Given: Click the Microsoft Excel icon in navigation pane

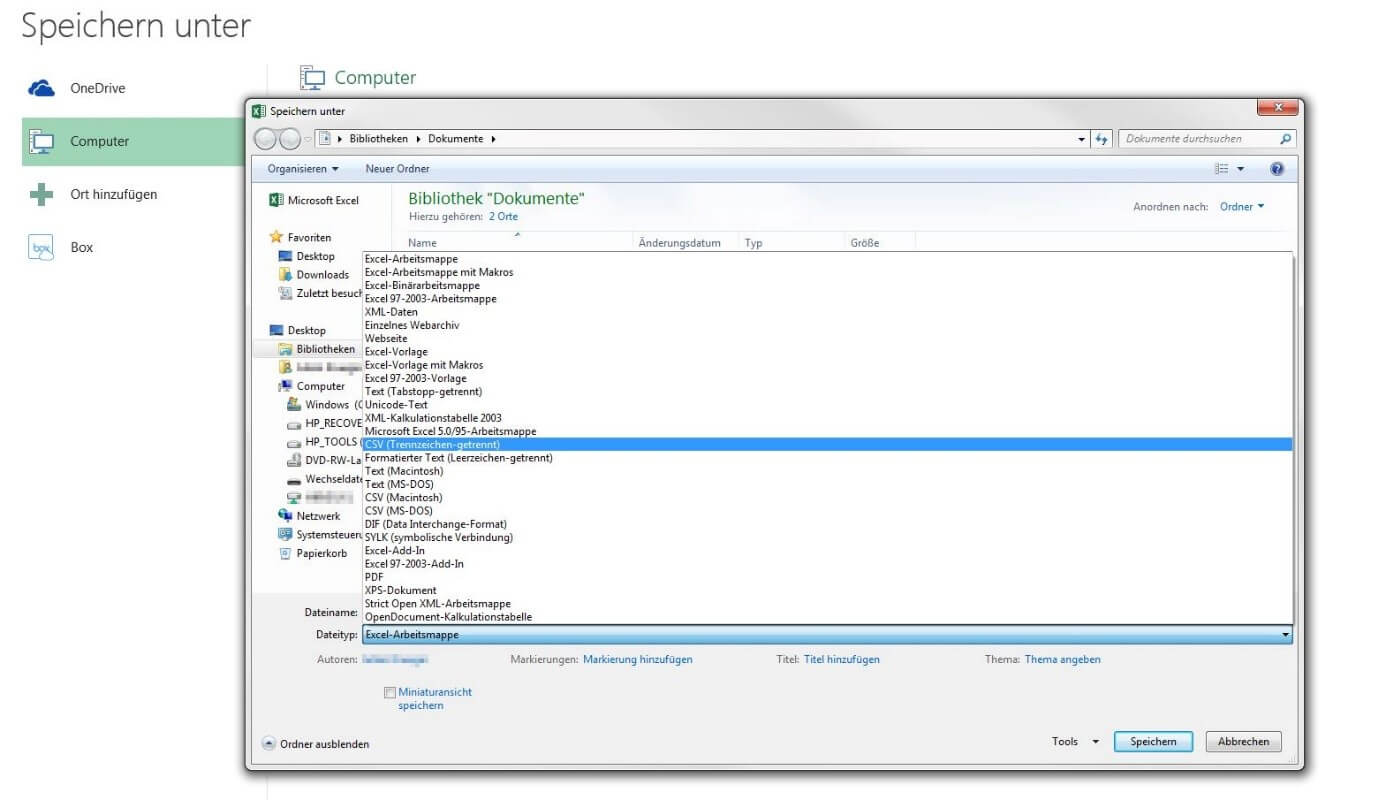Looking at the screenshot, I should coord(276,200).
